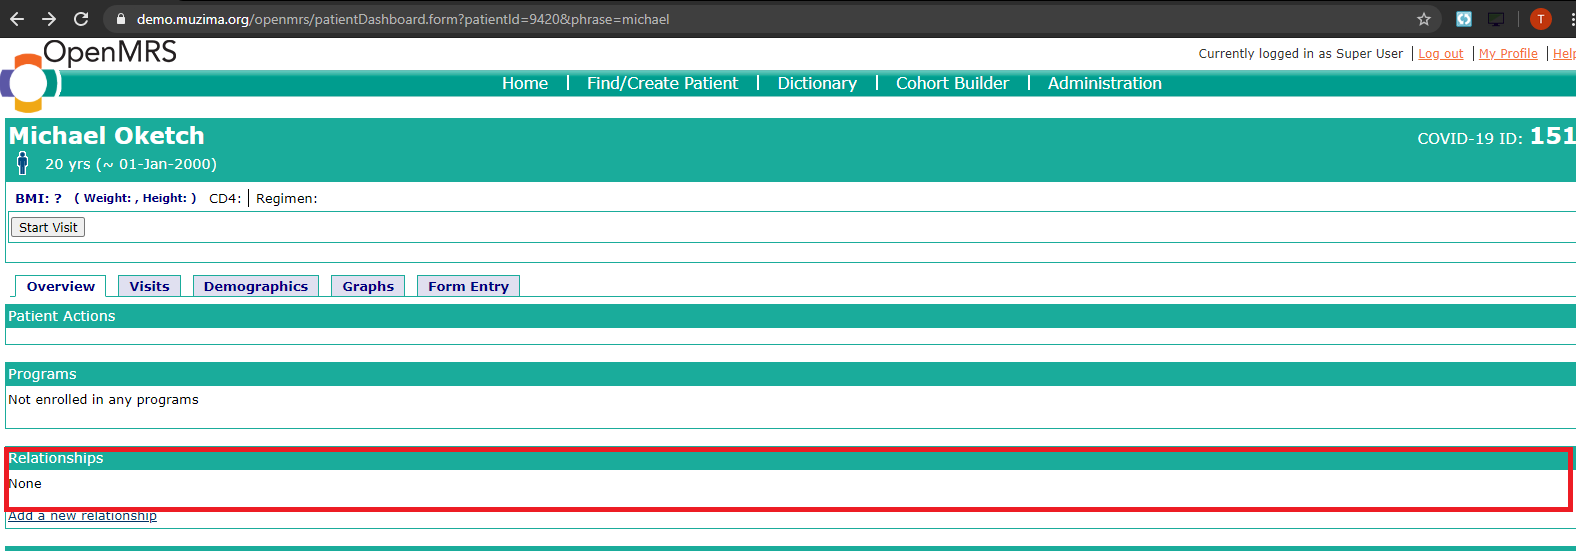Bookmark this page with the star icon

tap(1424, 19)
